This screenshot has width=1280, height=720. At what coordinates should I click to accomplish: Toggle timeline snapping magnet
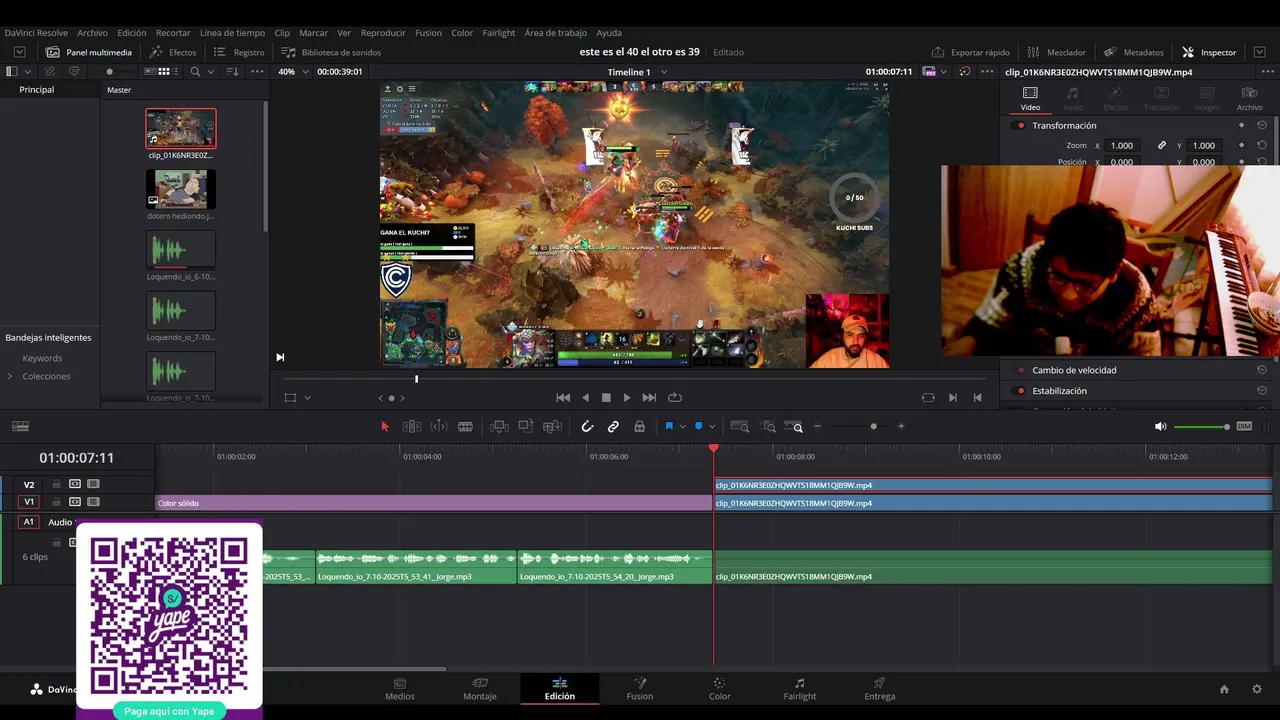point(587,426)
